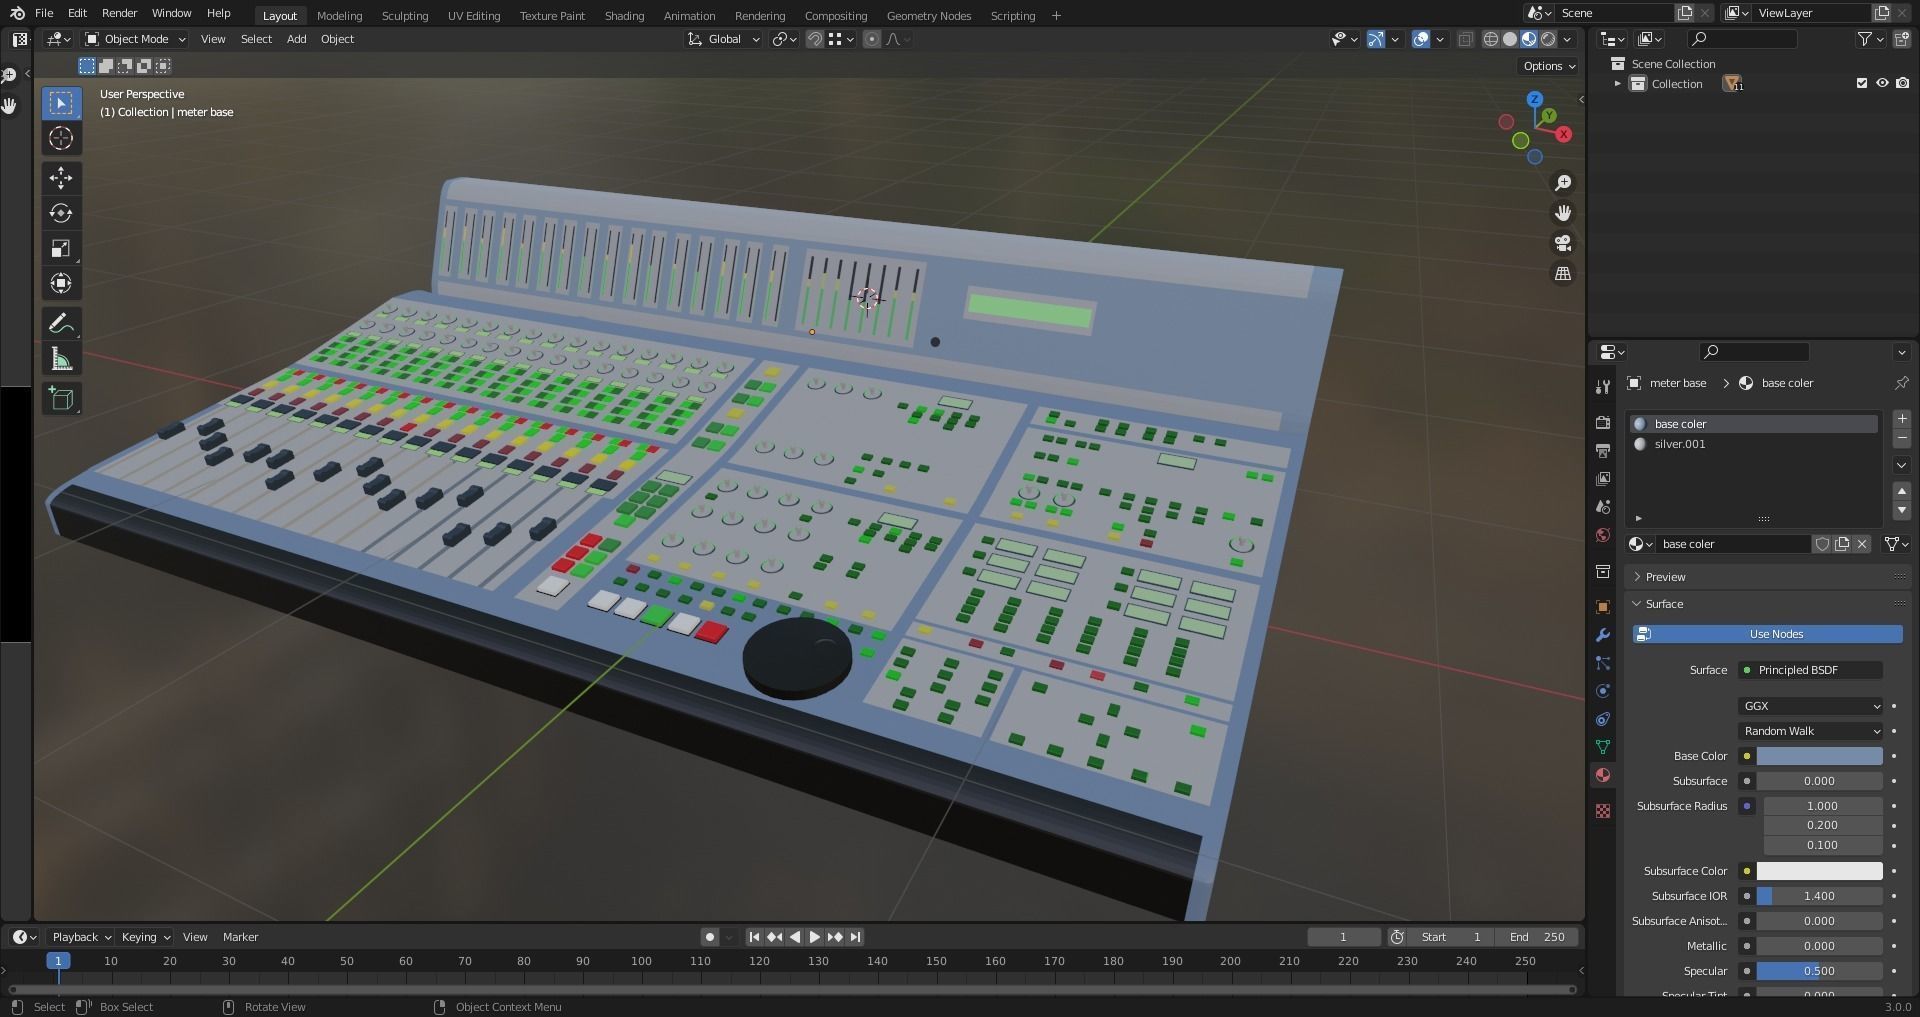Toggle snapping with the magnet icon
The width and height of the screenshot is (1920, 1017).
814,39
